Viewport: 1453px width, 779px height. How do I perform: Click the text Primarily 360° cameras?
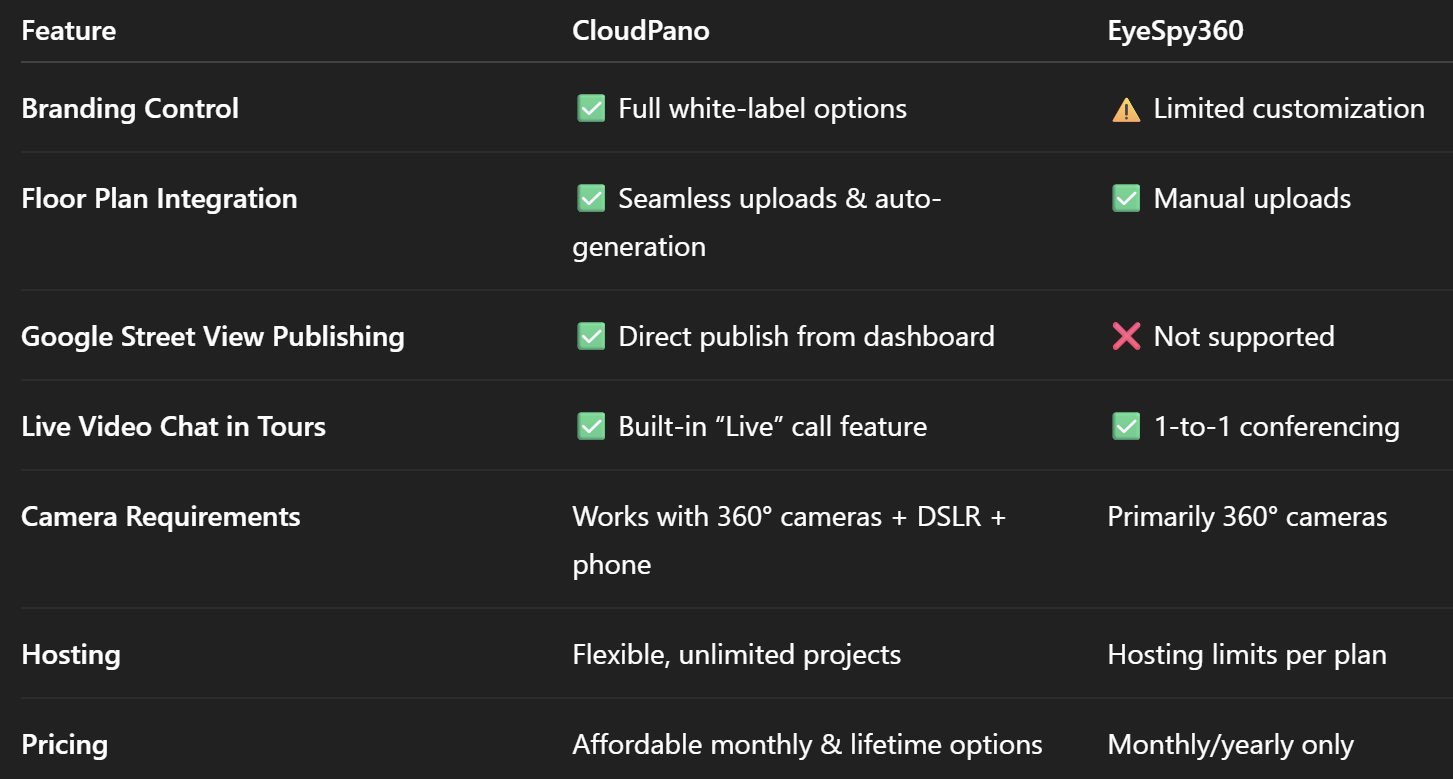click(1247, 516)
